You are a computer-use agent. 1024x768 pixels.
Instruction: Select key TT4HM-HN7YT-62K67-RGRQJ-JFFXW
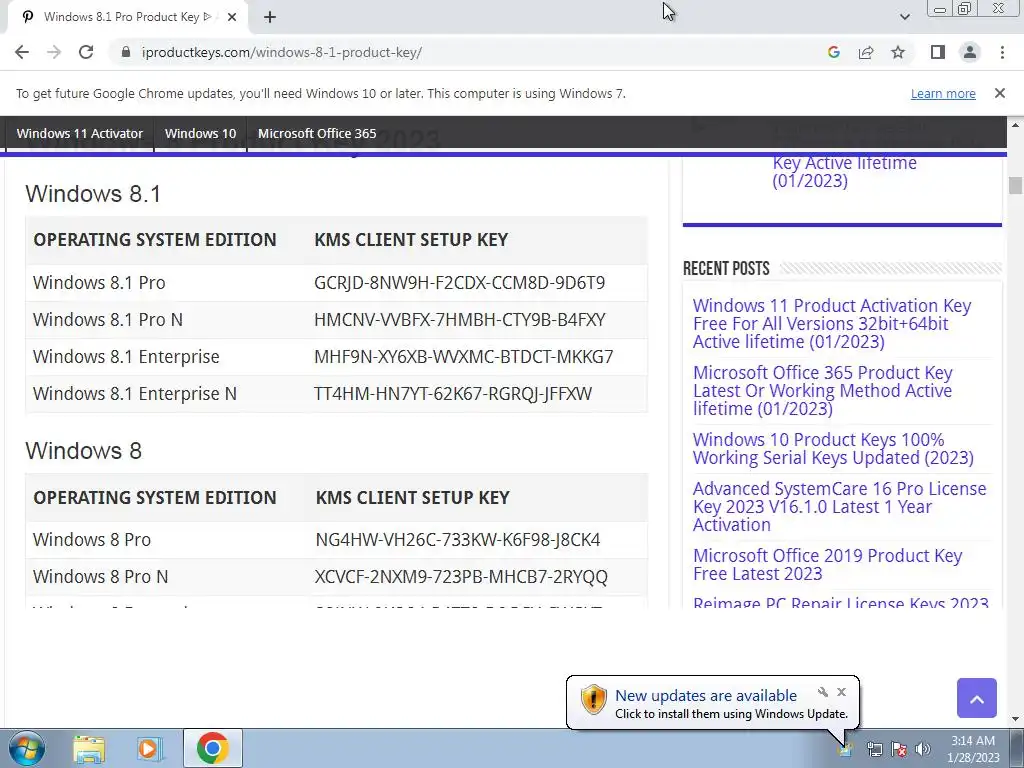[x=453, y=394]
